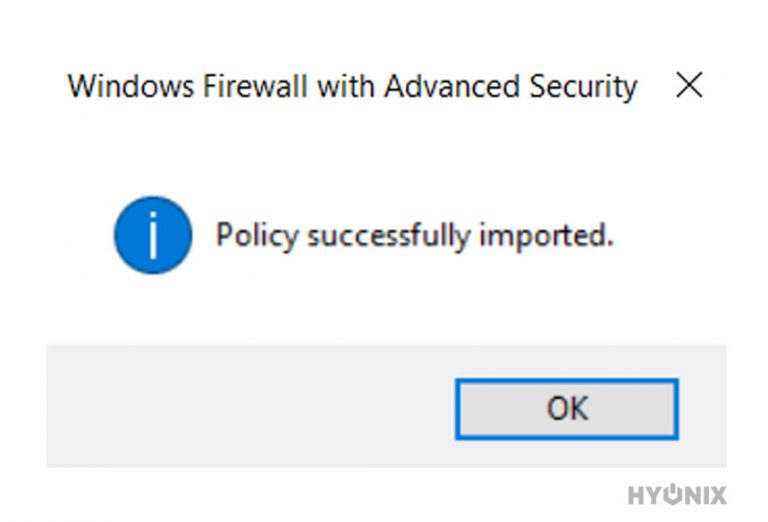The image size is (768, 522).
Task: Close the Windows Firewall dialog with X
Action: click(x=689, y=86)
